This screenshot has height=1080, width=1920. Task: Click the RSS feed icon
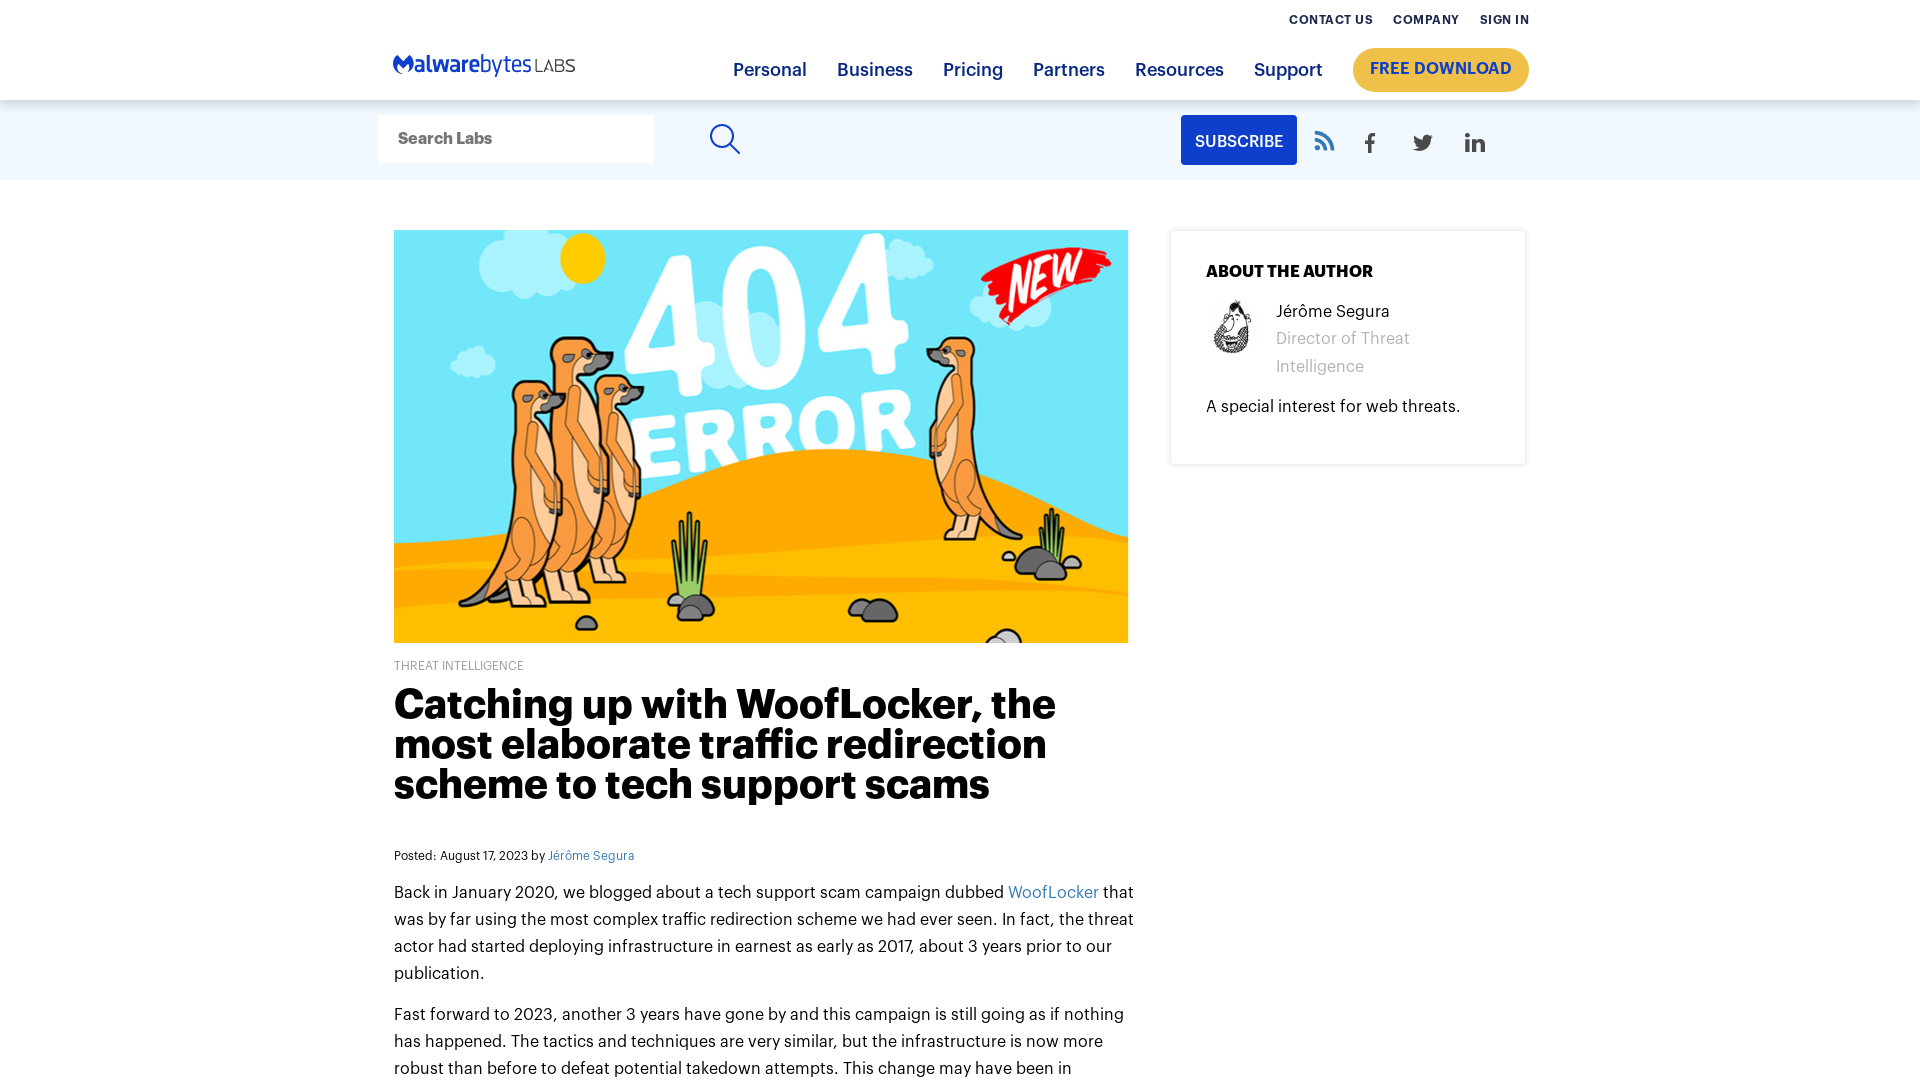tap(1324, 142)
